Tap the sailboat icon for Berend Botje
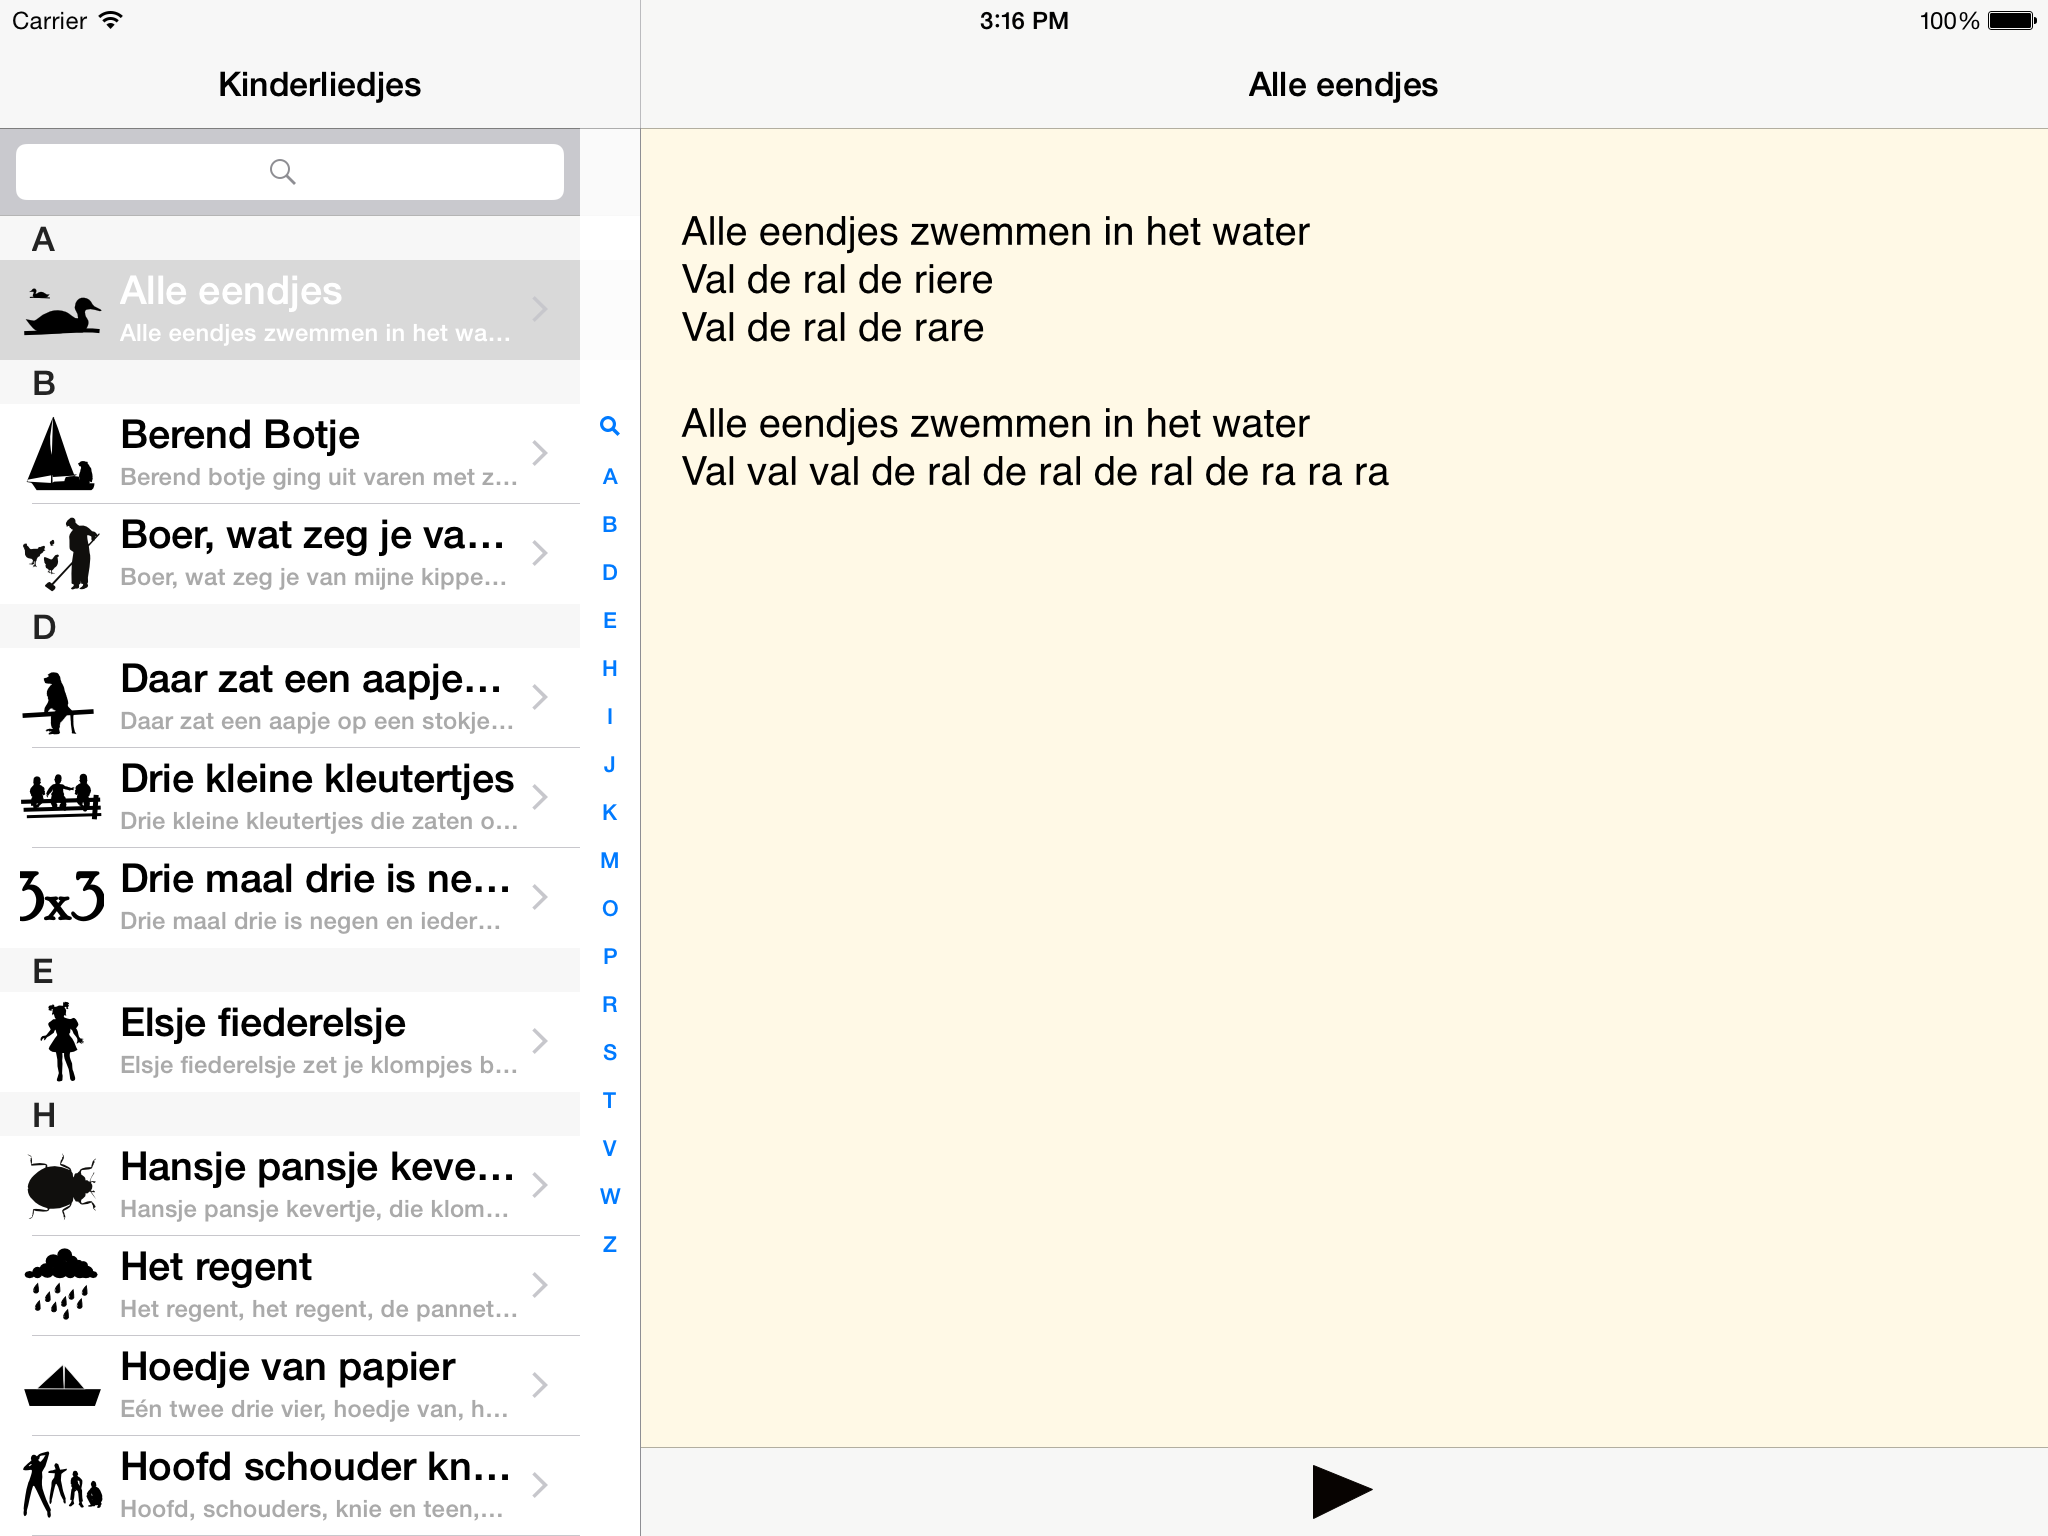The image size is (2048, 1536). click(62, 453)
